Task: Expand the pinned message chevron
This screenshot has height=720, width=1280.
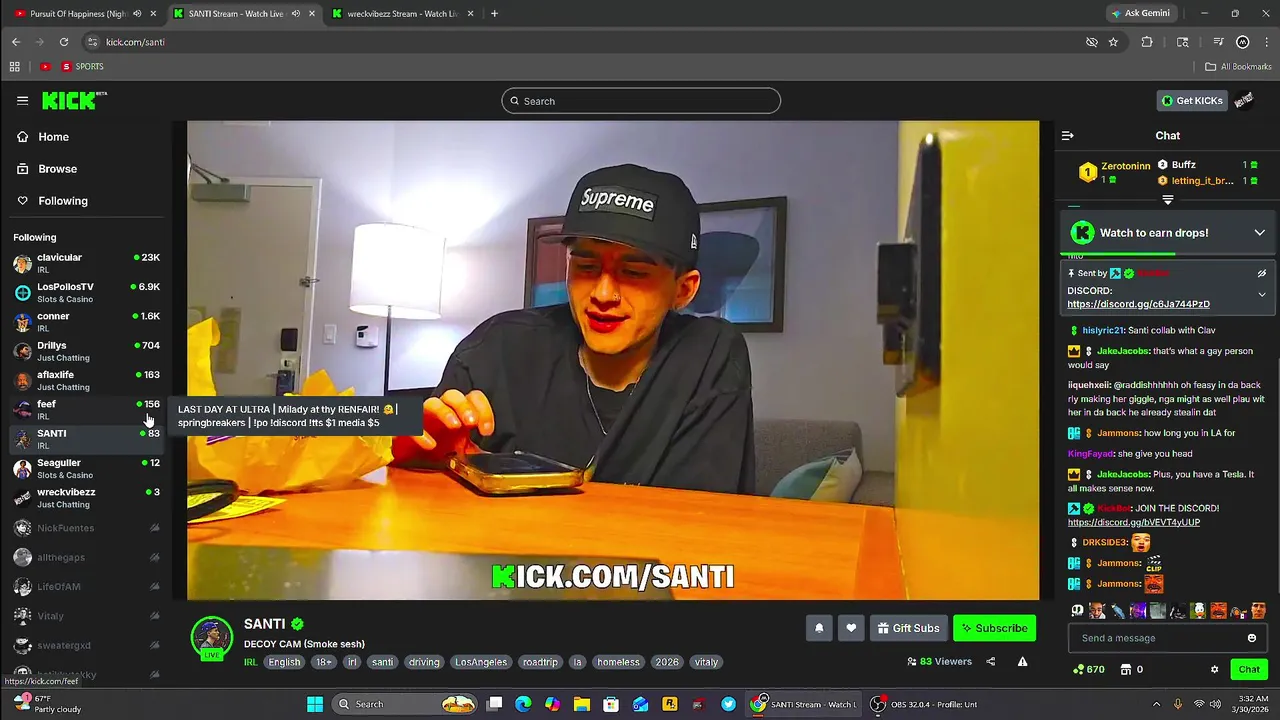Action: (1262, 295)
